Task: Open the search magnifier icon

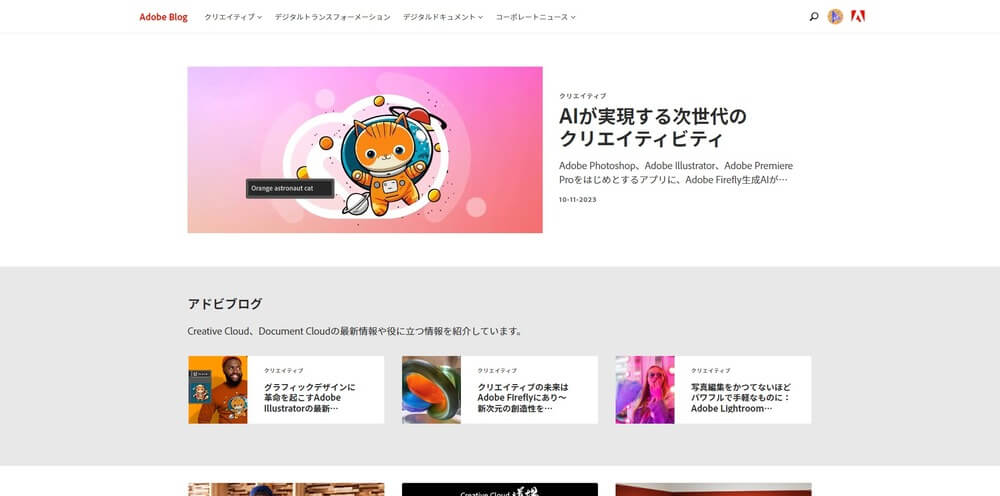Action: tap(814, 17)
